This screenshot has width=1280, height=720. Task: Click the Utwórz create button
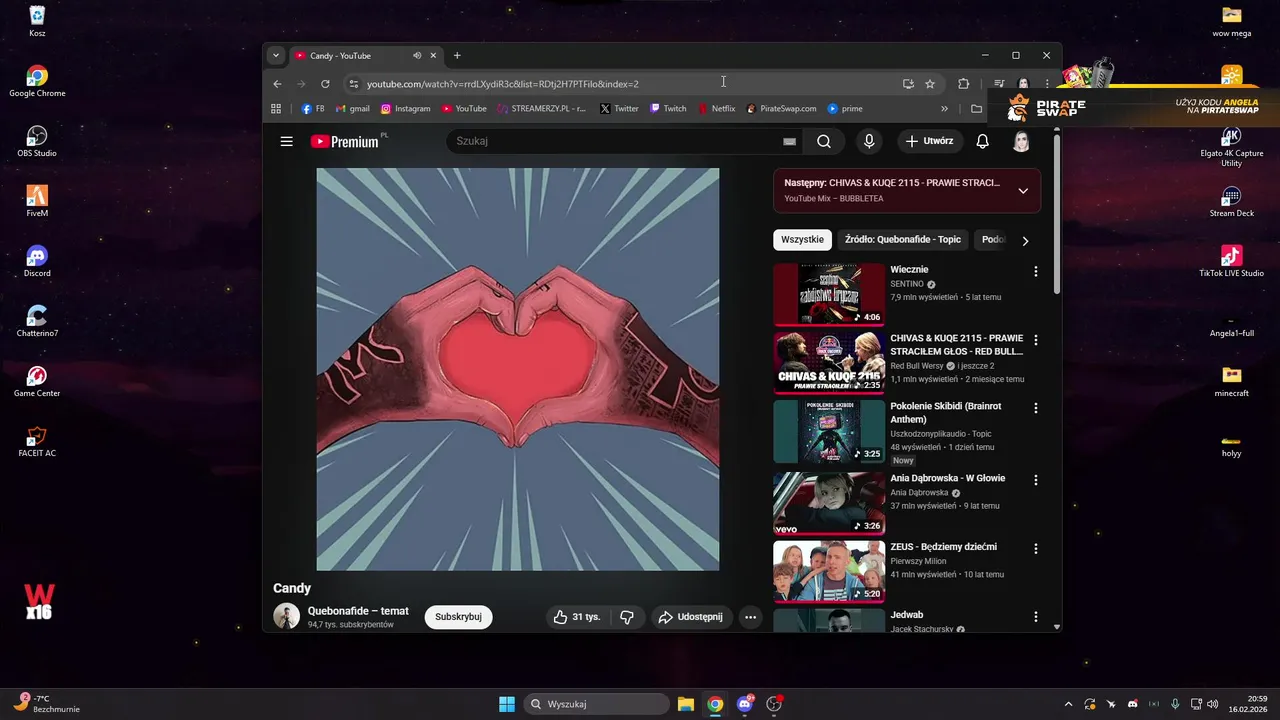(x=930, y=141)
